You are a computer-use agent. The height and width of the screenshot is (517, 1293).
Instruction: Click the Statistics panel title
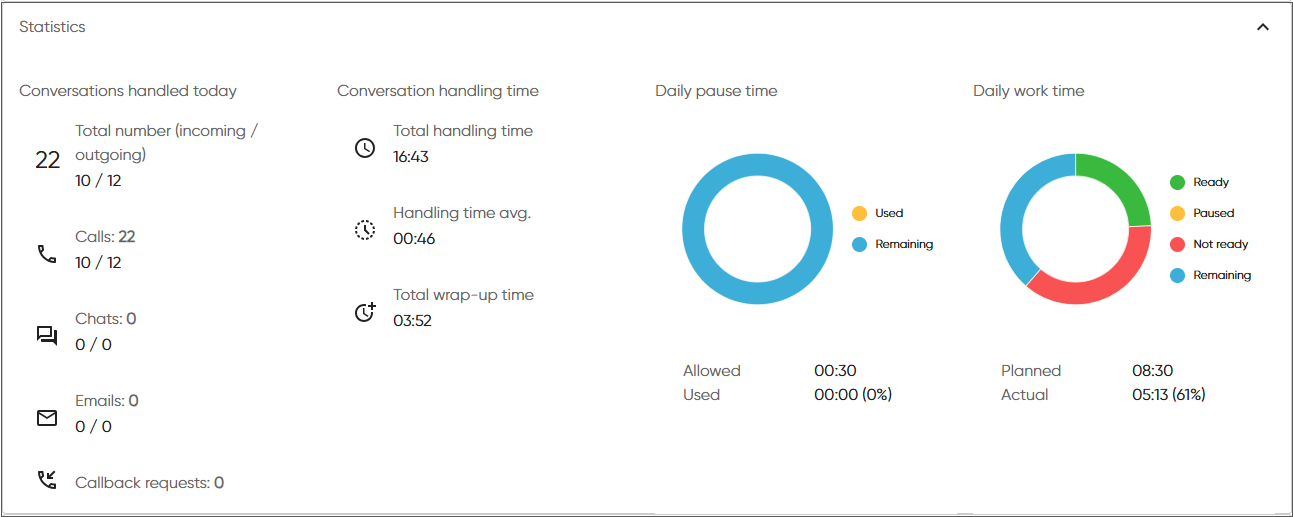point(52,27)
